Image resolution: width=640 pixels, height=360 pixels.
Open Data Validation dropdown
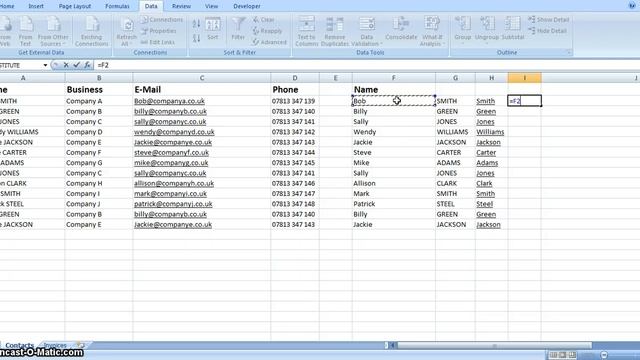click(367, 31)
